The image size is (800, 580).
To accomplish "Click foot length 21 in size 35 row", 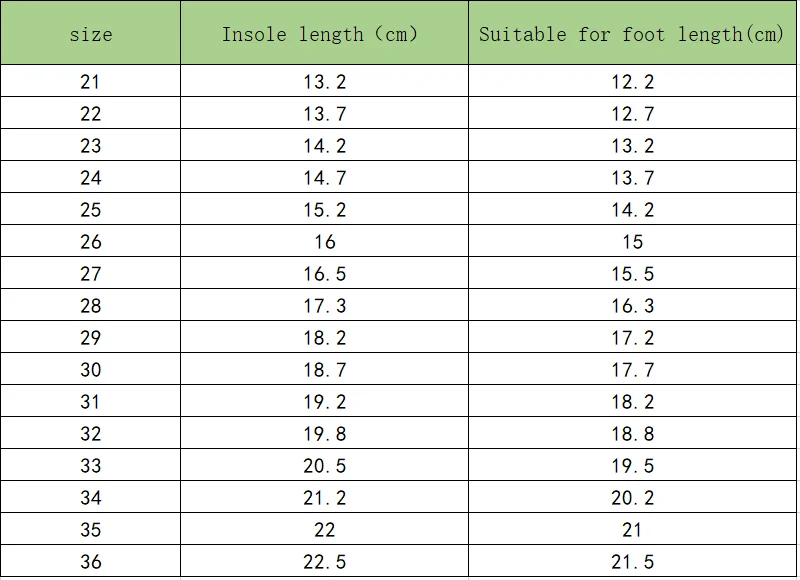I will point(632,530).
